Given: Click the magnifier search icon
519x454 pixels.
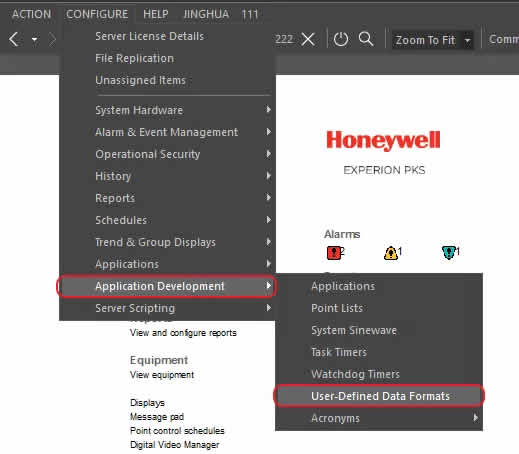Looking at the screenshot, I should [366, 39].
